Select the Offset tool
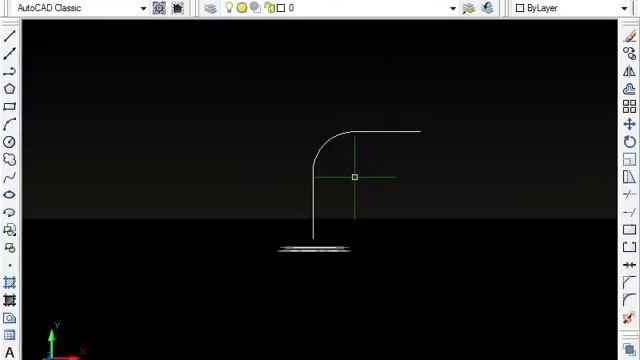This screenshot has width=640, height=360. [629, 89]
